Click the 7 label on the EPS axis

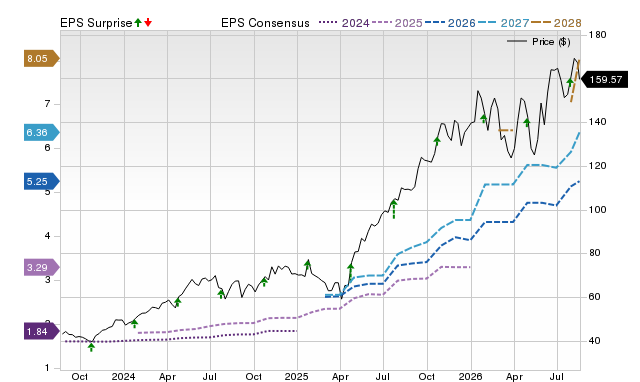(x=48, y=104)
